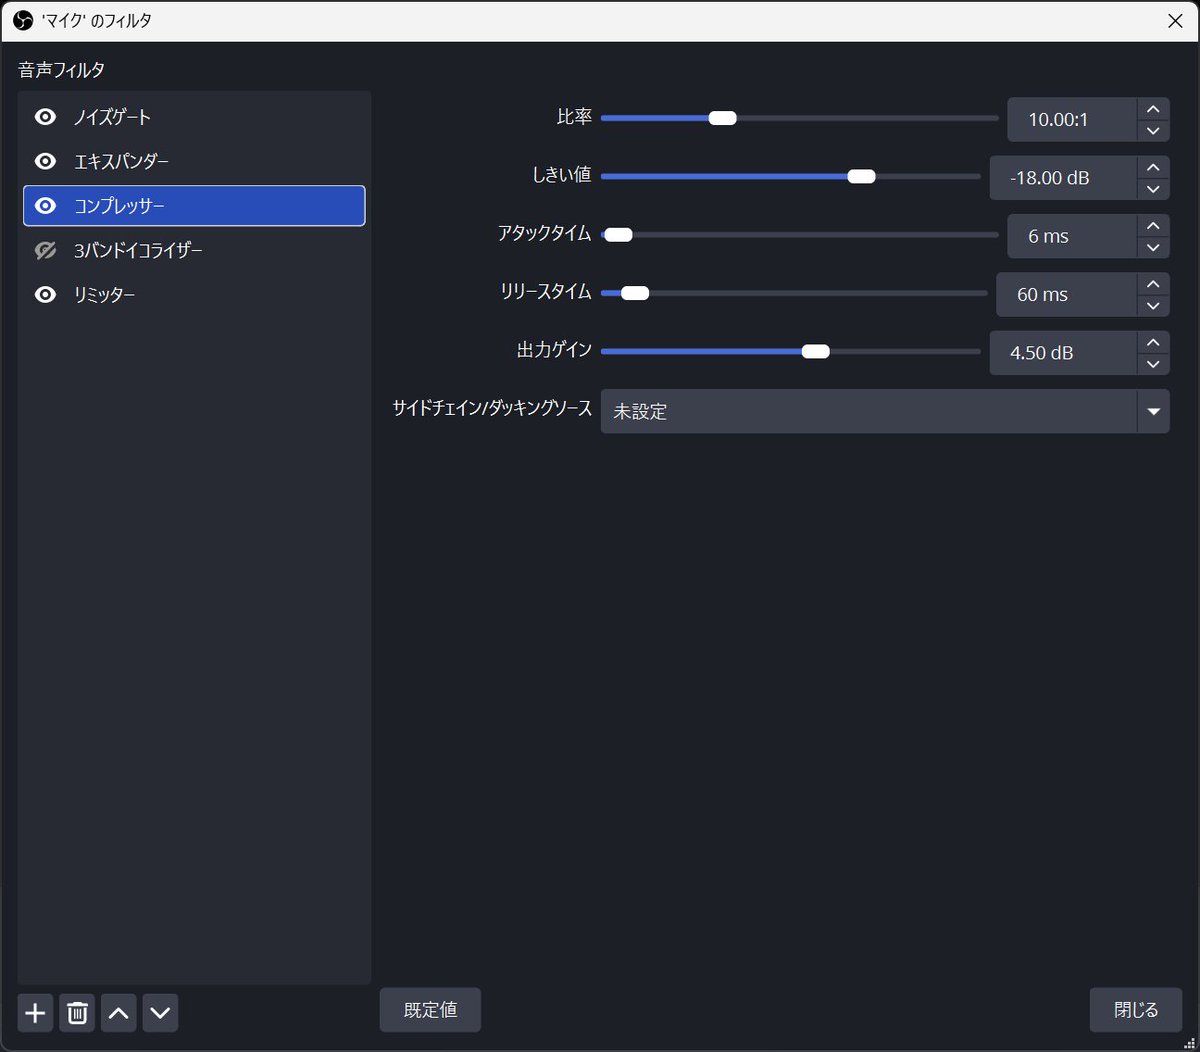Select the ノイズゲート filter row
Screen dimensions: 1200x1052
tap(194, 117)
